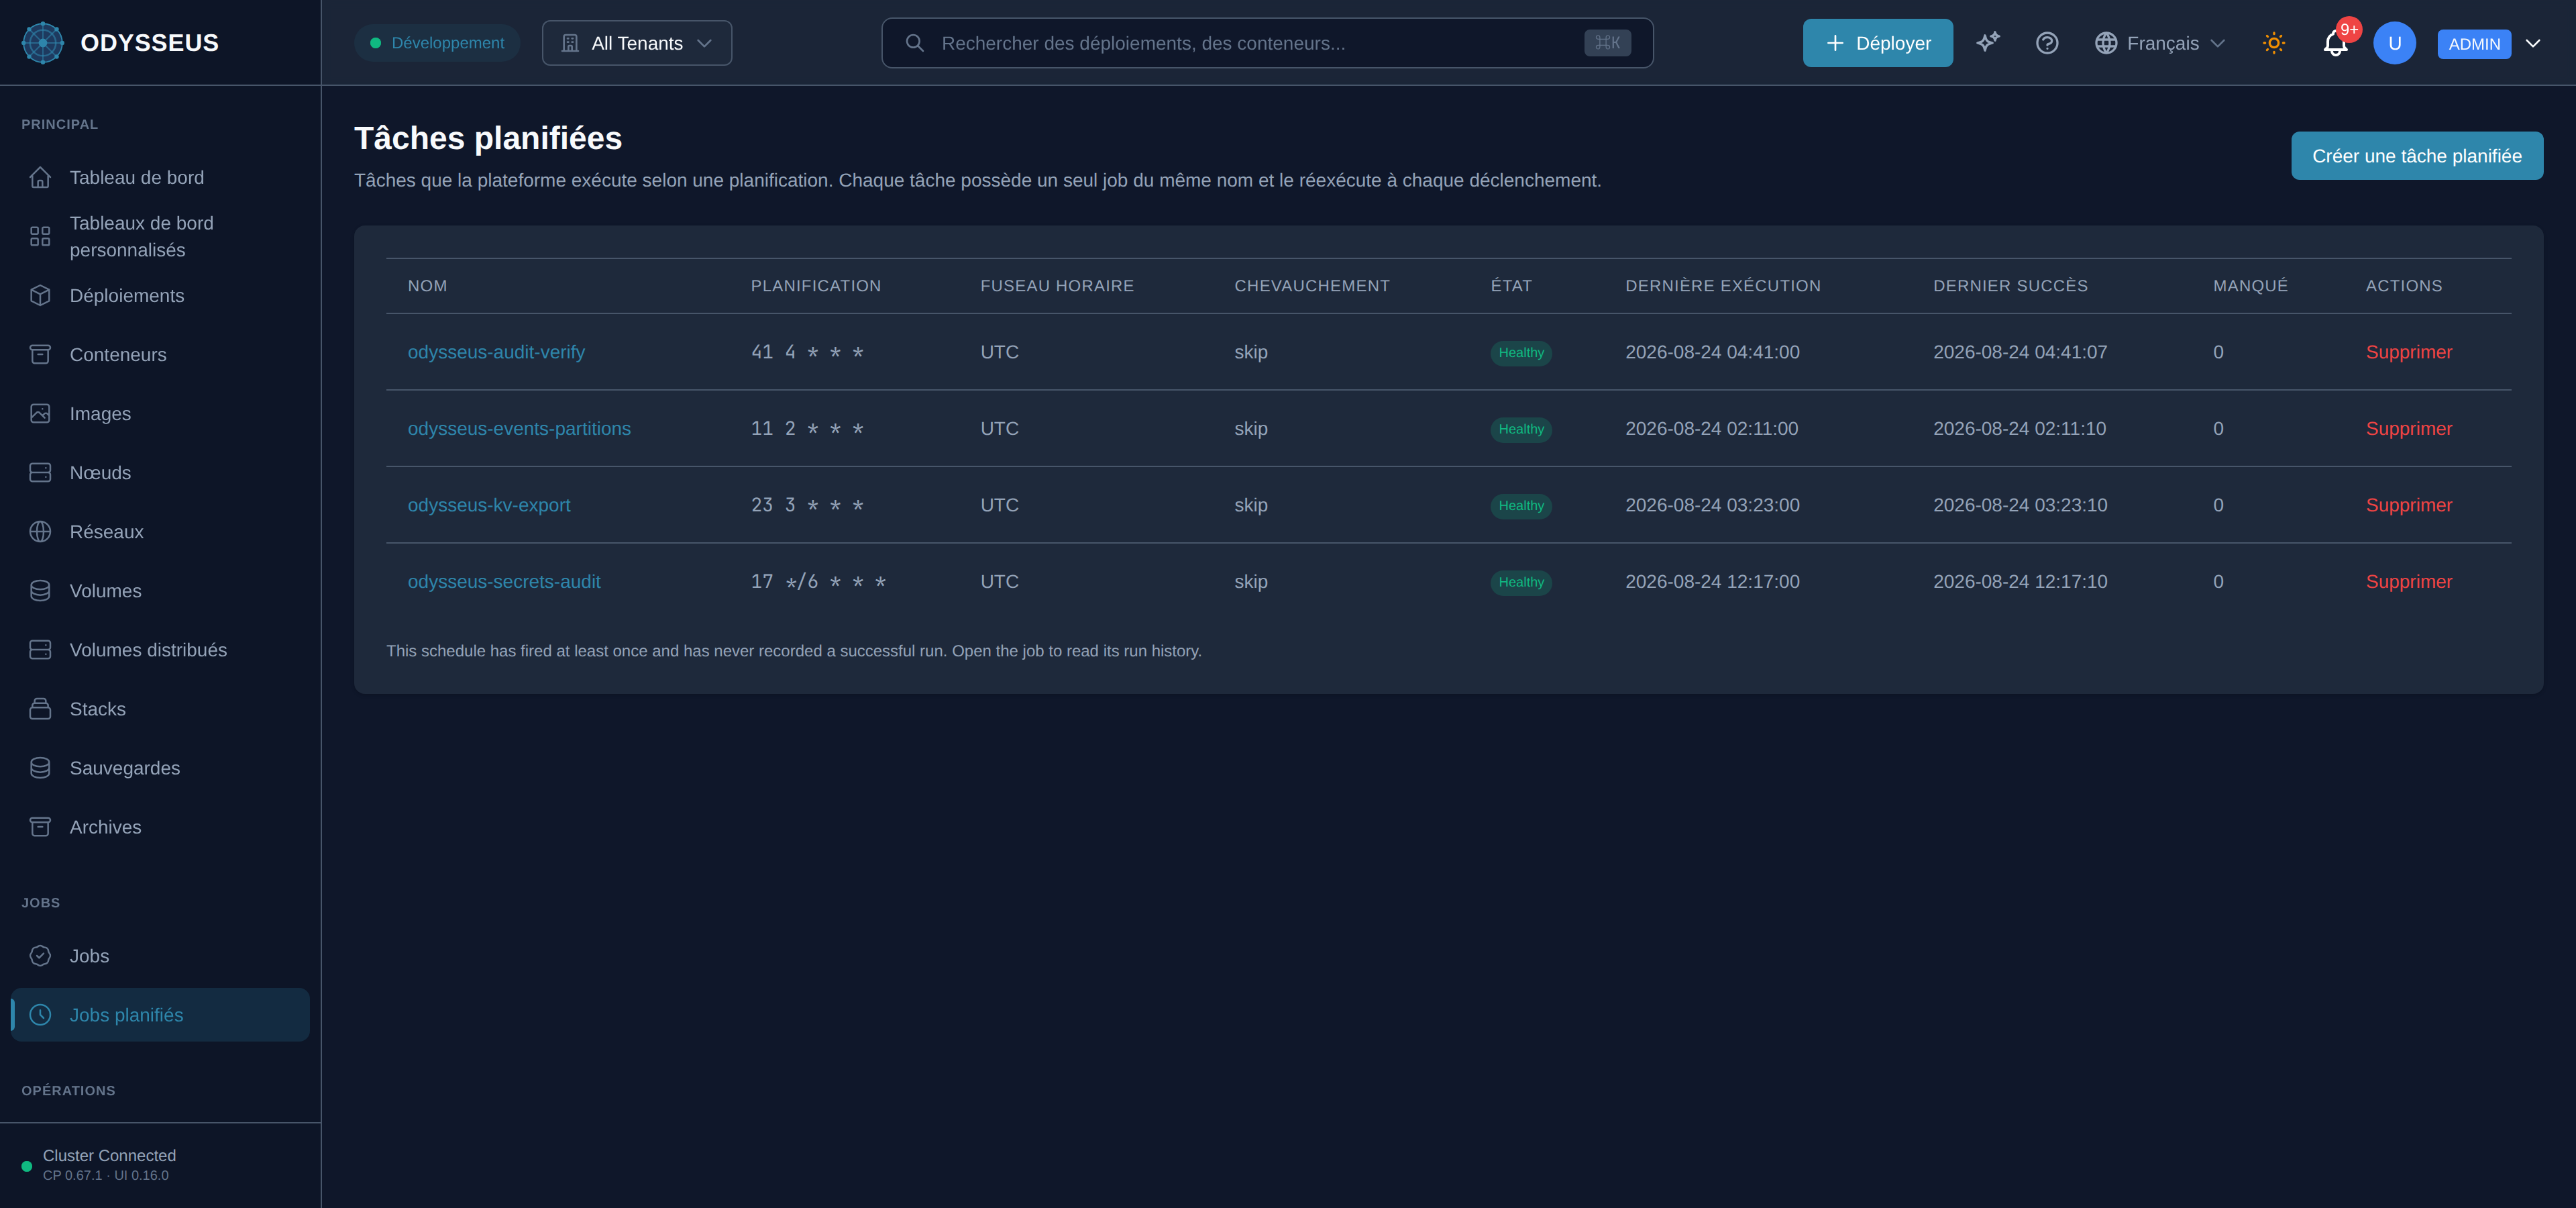Viewport: 2576px width, 1208px height.
Task: Click the Déployer button
Action: [1877, 43]
